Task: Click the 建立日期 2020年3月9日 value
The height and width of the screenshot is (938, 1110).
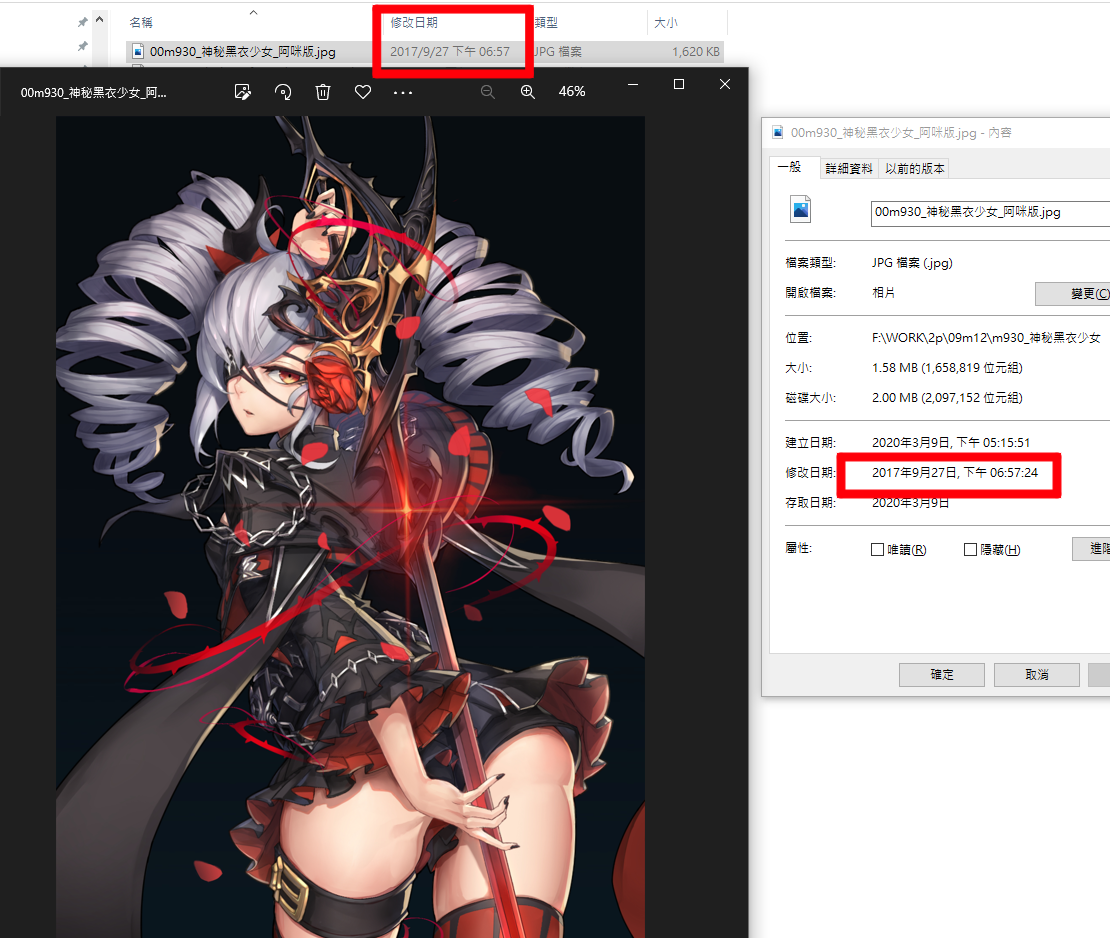Action: (x=951, y=442)
